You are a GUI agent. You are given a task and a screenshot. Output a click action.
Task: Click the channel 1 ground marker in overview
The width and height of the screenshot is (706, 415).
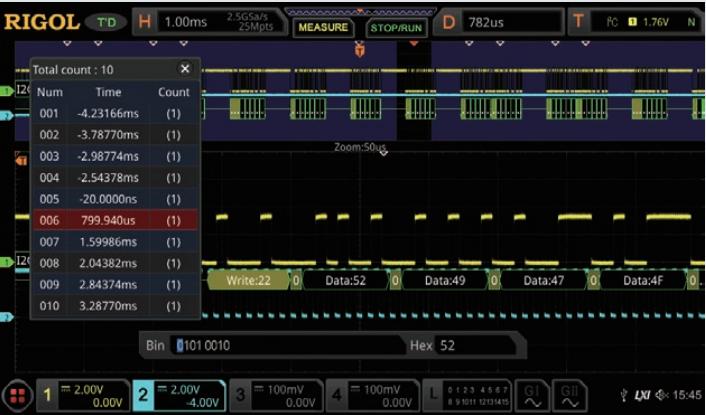pyautogui.click(x=6, y=91)
